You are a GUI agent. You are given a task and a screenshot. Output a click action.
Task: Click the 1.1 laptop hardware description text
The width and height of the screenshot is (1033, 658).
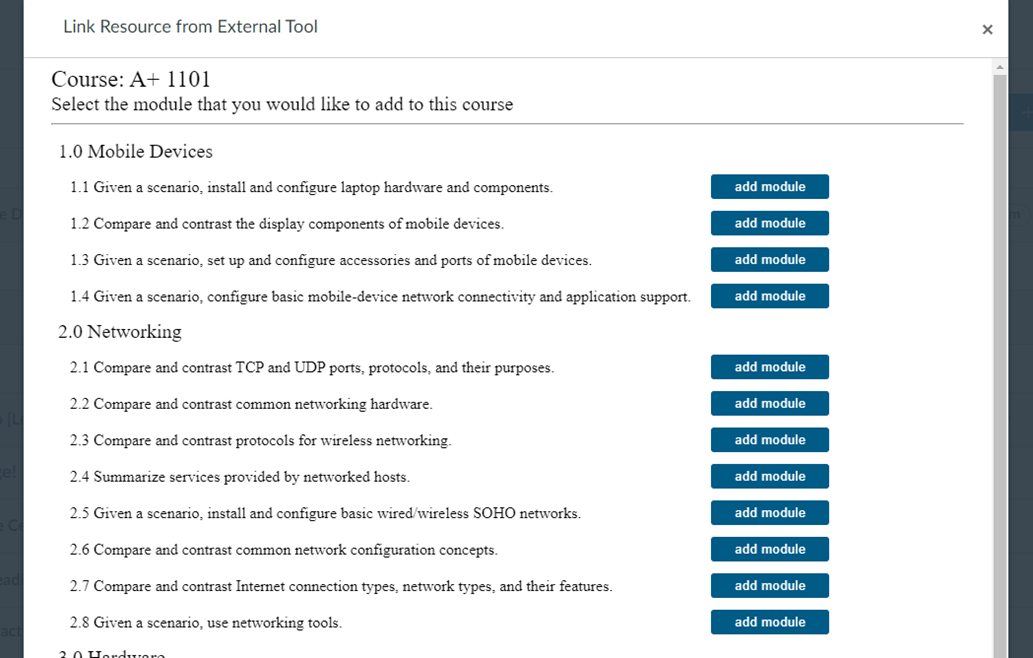click(x=311, y=188)
